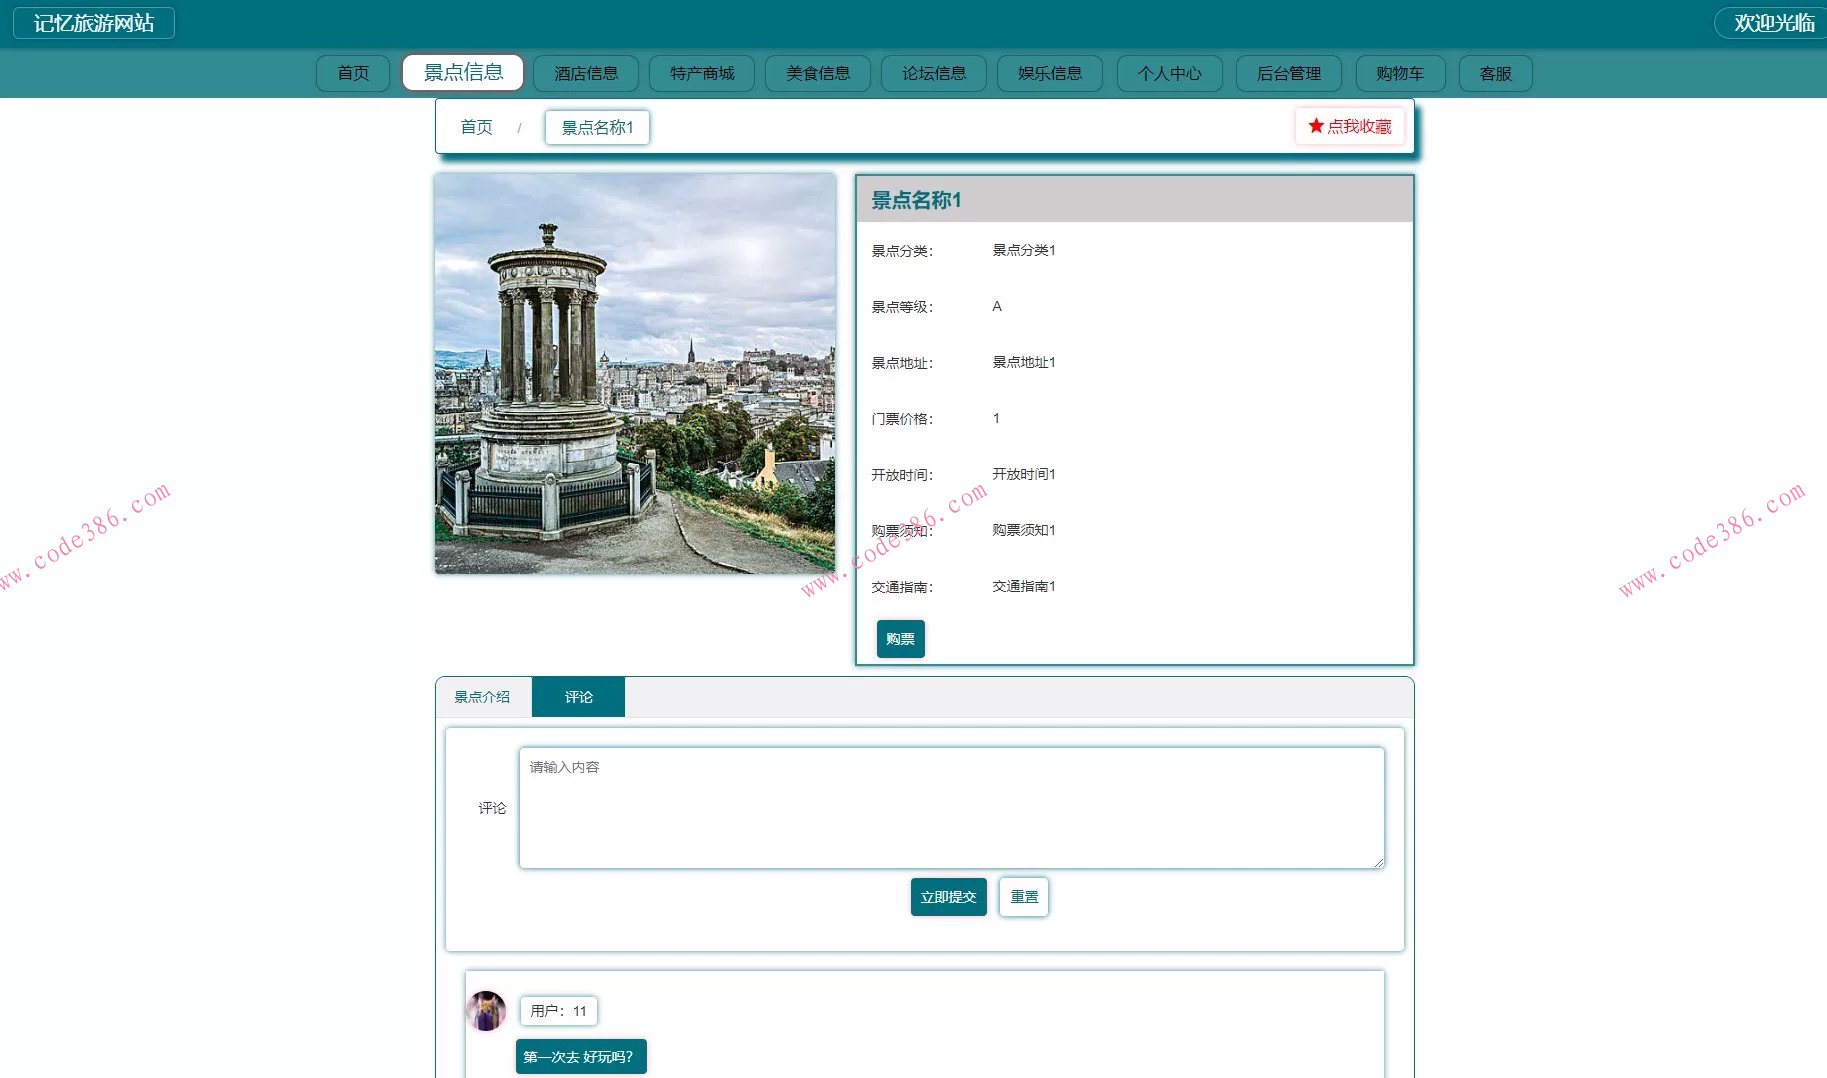Focus the comment text area 请输入内容
The image size is (1827, 1078).
(951, 808)
